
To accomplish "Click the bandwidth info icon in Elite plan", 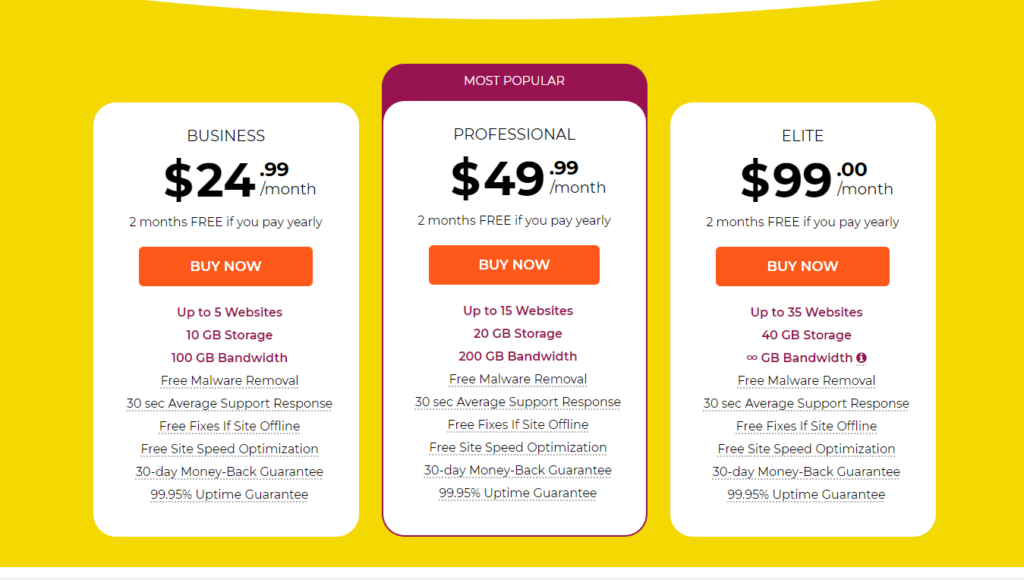I will [x=861, y=358].
